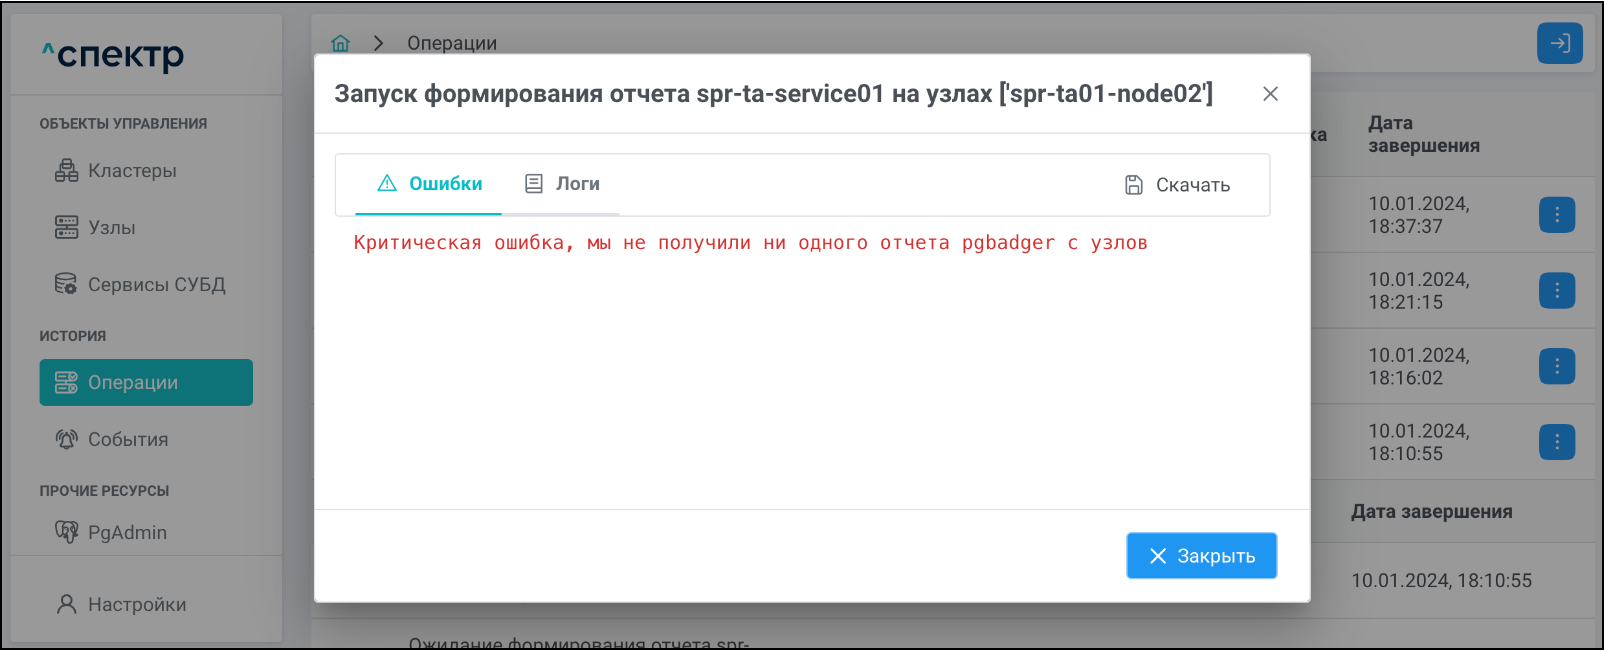Click date cell 10.01.2024, 18:37:37

pyautogui.click(x=1419, y=215)
